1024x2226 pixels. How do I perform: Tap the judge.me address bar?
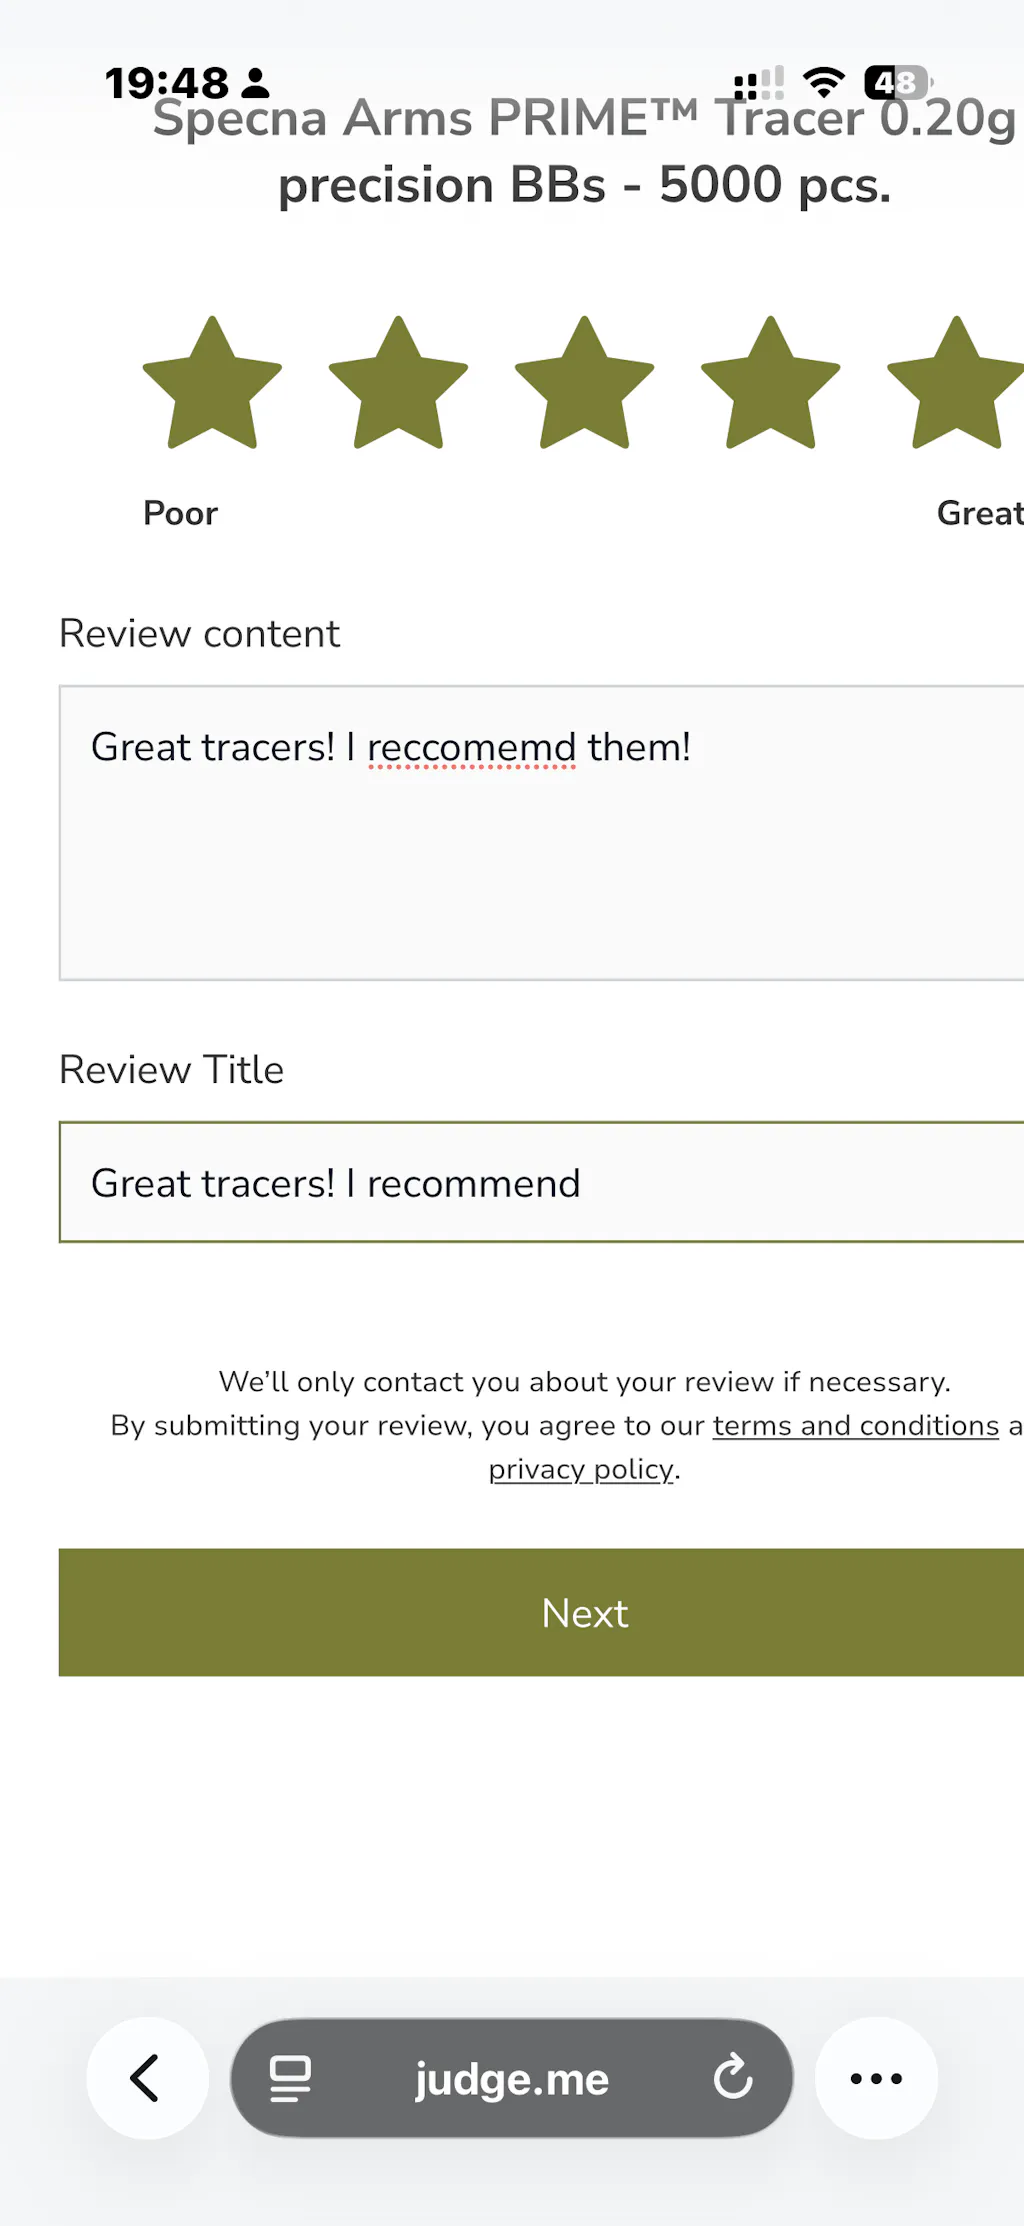[x=511, y=2079]
